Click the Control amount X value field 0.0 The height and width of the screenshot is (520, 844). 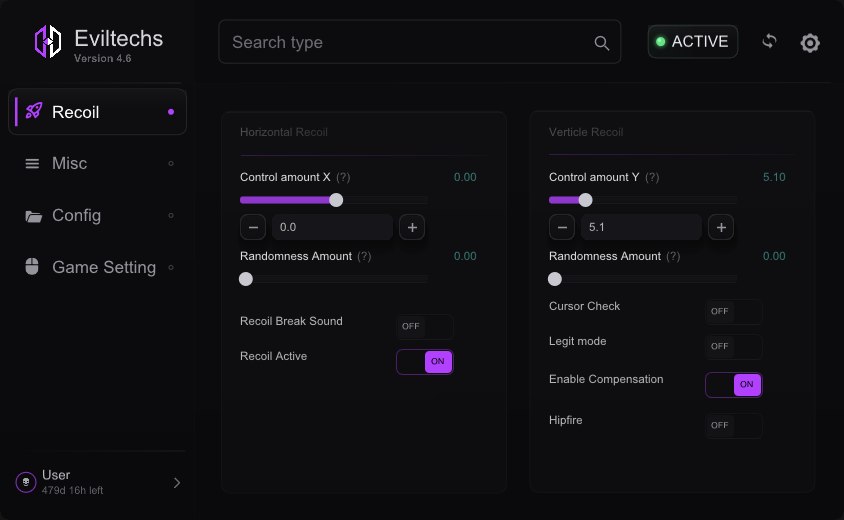point(333,227)
